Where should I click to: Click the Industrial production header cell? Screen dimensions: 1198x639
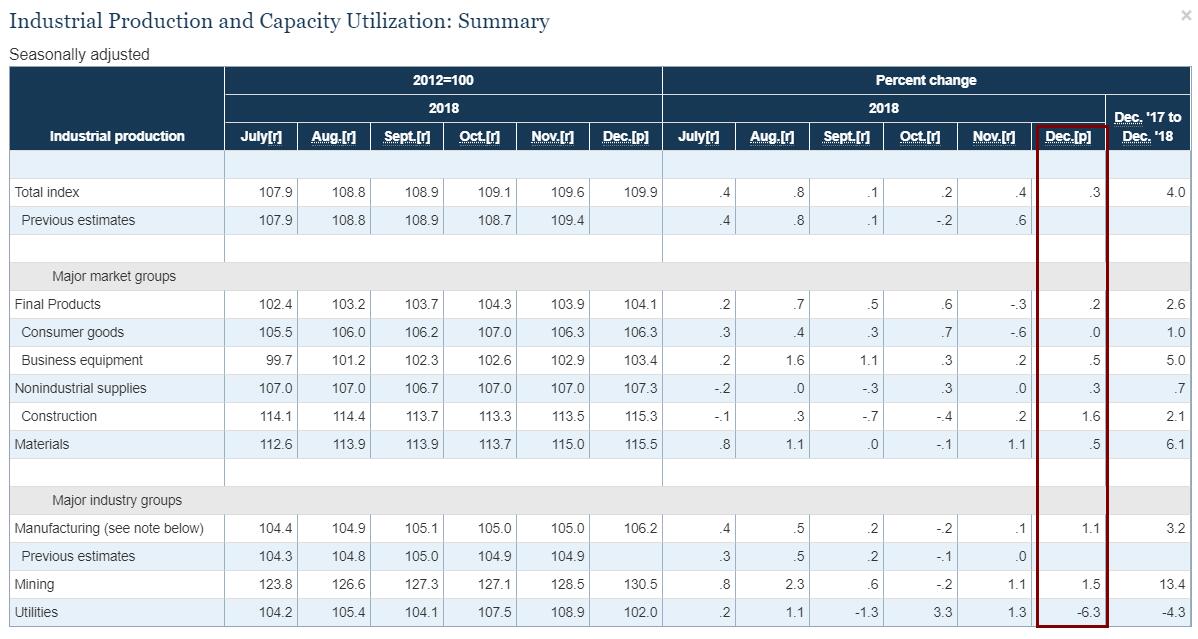pyautogui.click(x=117, y=136)
